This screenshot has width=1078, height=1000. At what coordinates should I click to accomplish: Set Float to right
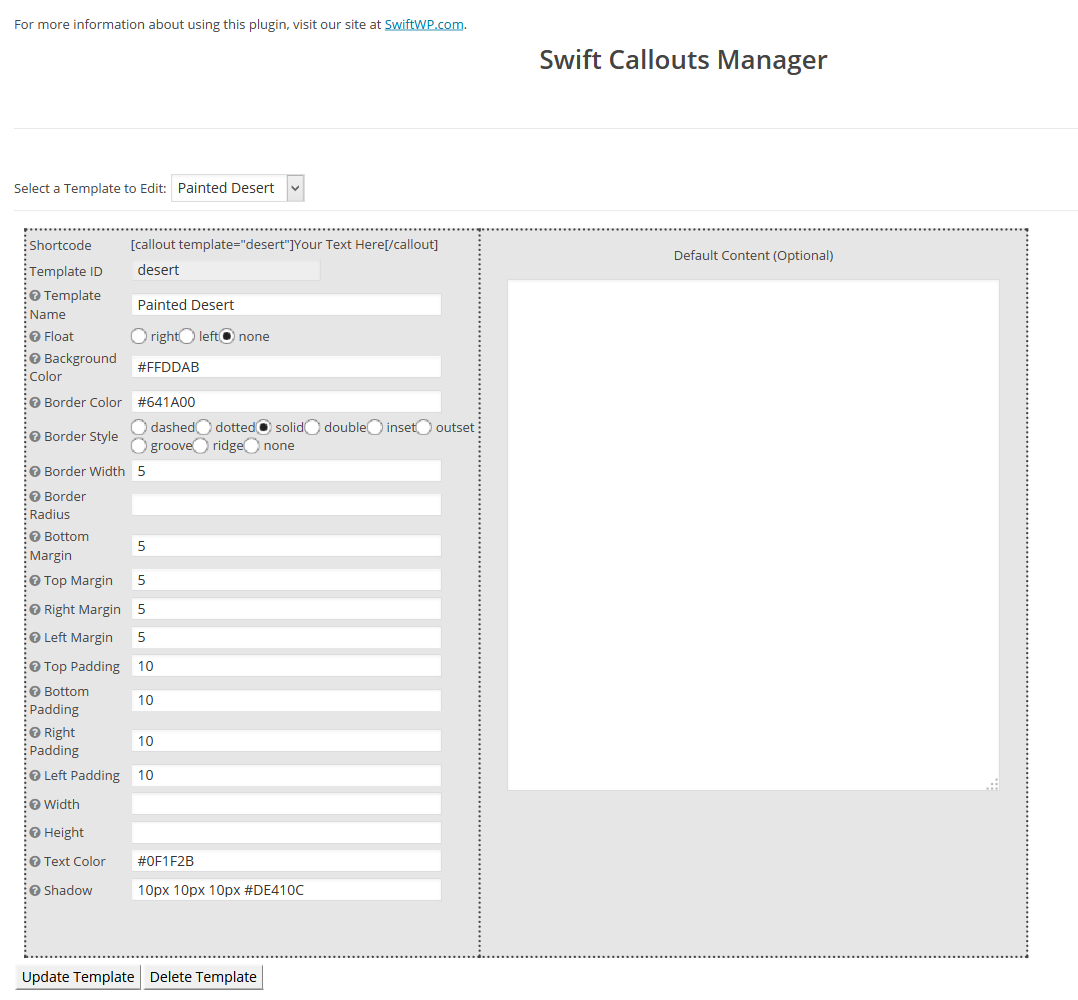139,336
